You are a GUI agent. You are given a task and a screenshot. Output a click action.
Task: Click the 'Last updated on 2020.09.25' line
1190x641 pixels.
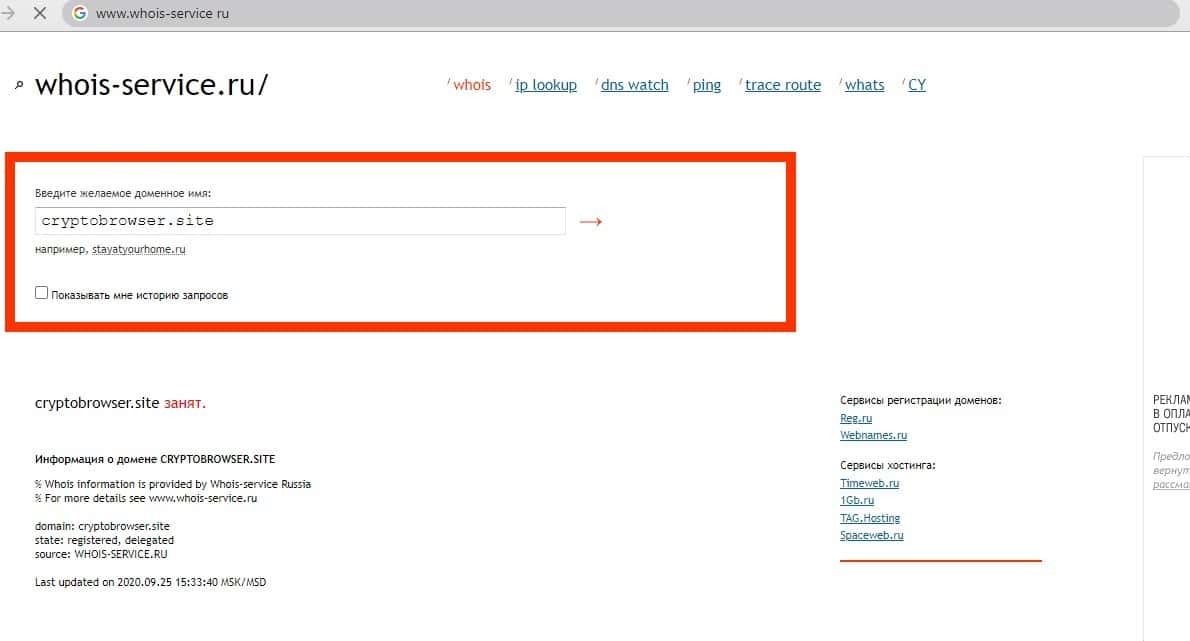click(x=150, y=582)
